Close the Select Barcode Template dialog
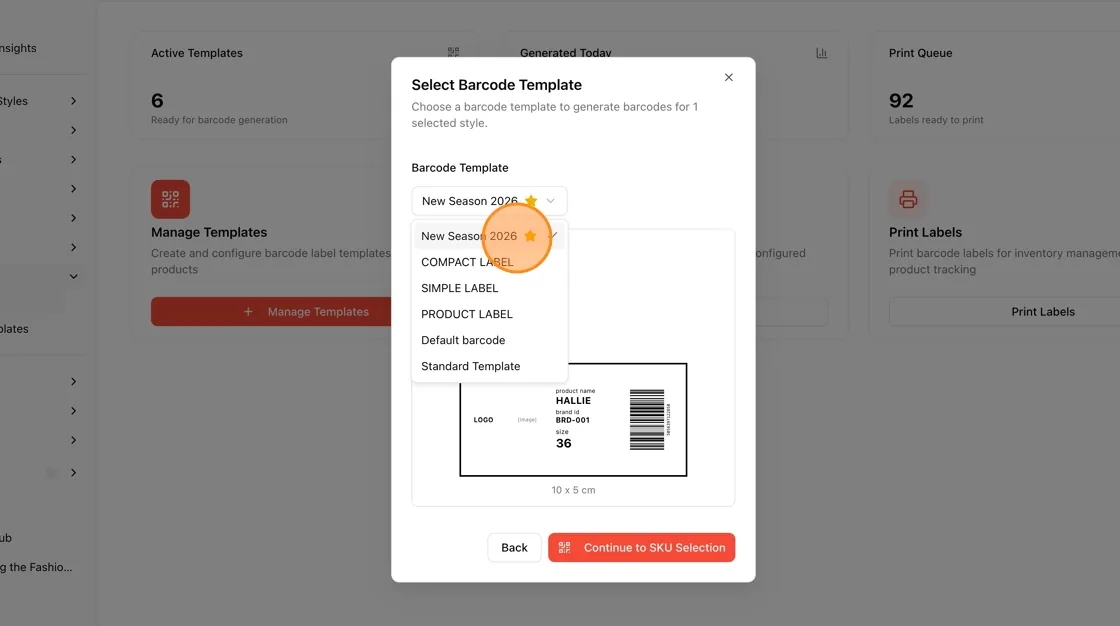The width and height of the screenshot is (1120, 626). click(729, 77)
